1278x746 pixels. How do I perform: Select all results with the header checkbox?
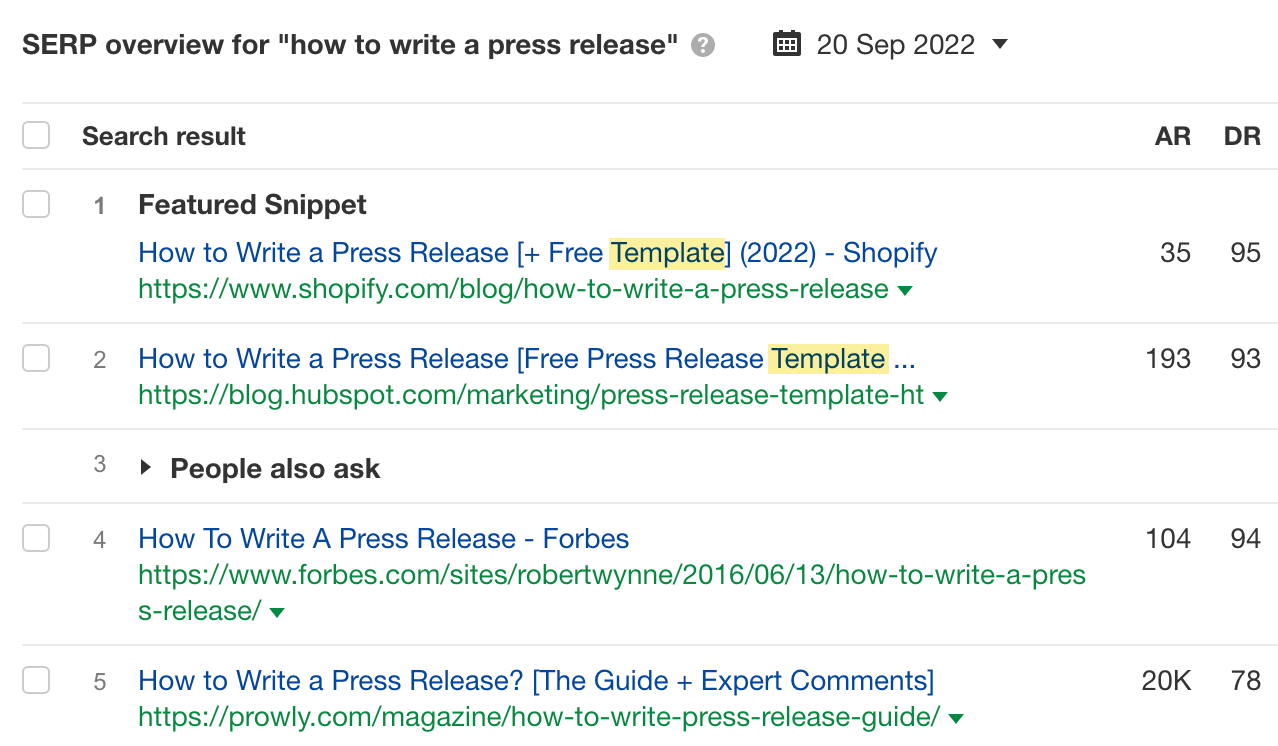tap(36, 134)
